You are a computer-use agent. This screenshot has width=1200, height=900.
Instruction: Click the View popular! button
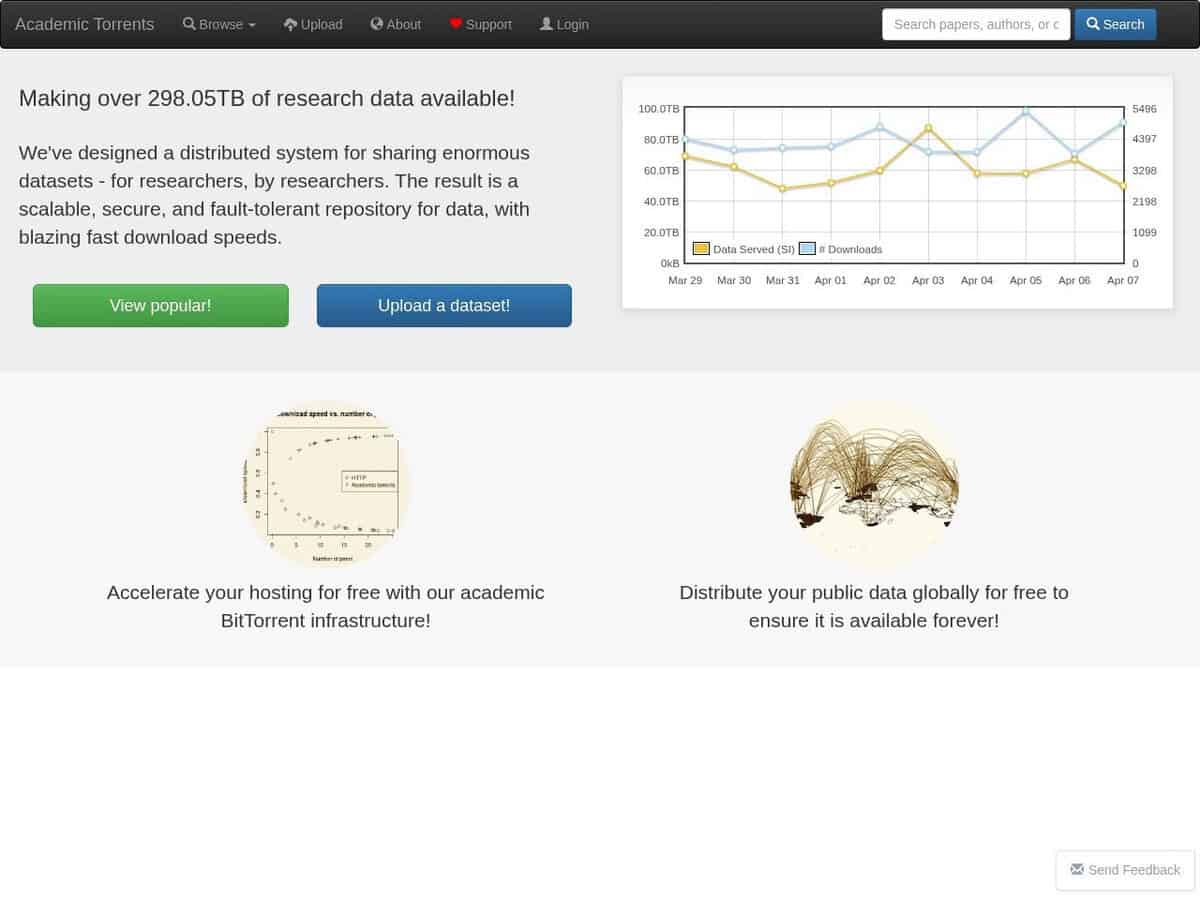point(160,305)
